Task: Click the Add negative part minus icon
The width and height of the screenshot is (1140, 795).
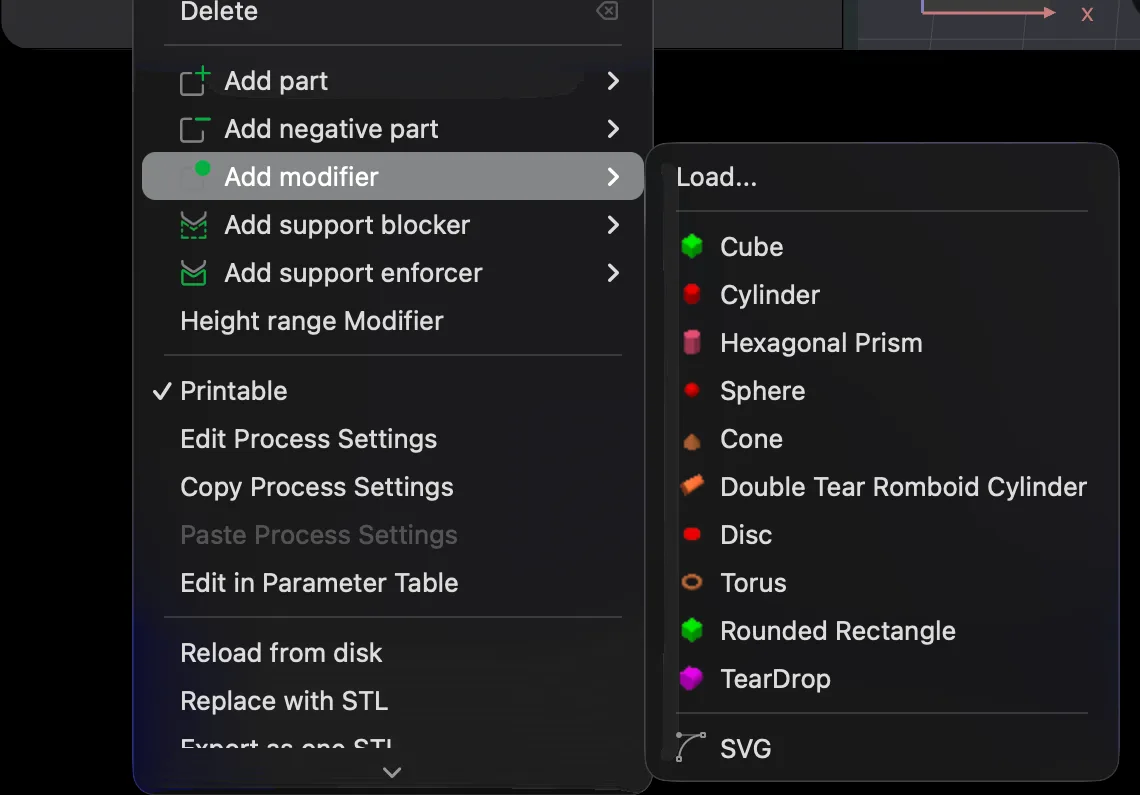Action: (x=195, y=129)
